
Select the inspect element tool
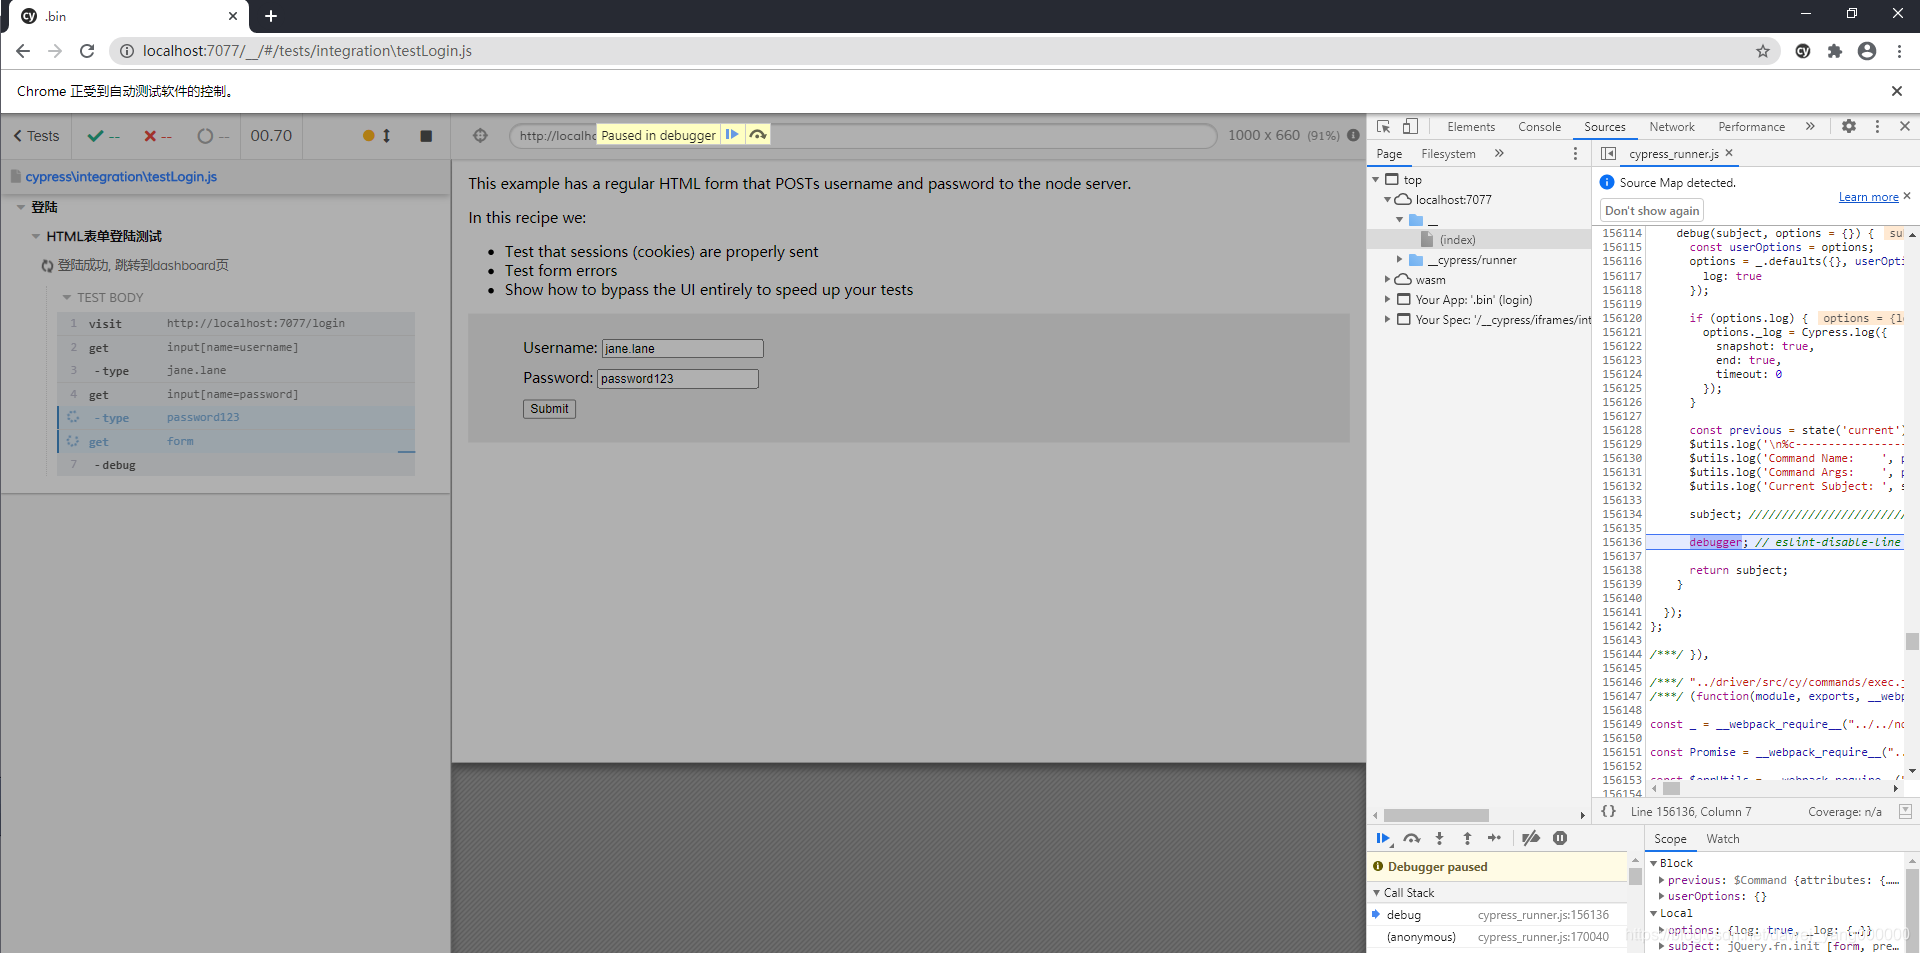click(x=1383, y=127)
